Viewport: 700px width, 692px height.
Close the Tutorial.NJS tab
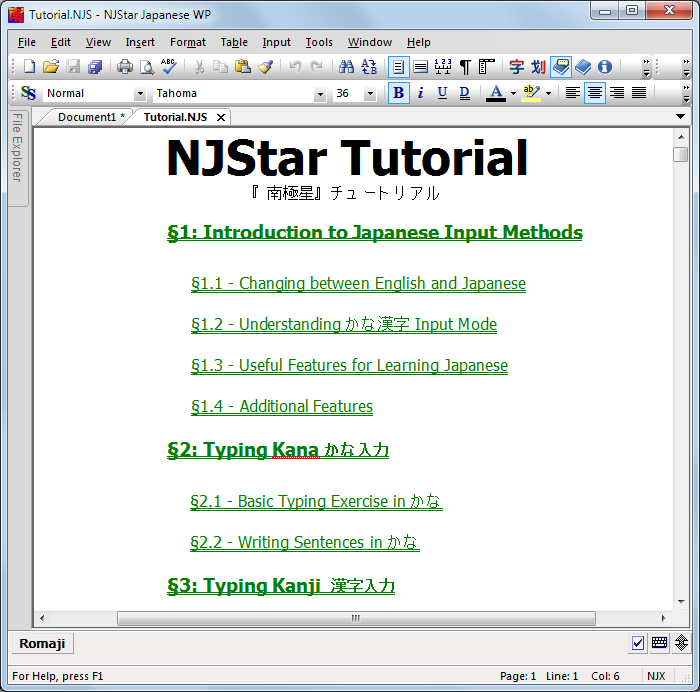pos(221,117)
